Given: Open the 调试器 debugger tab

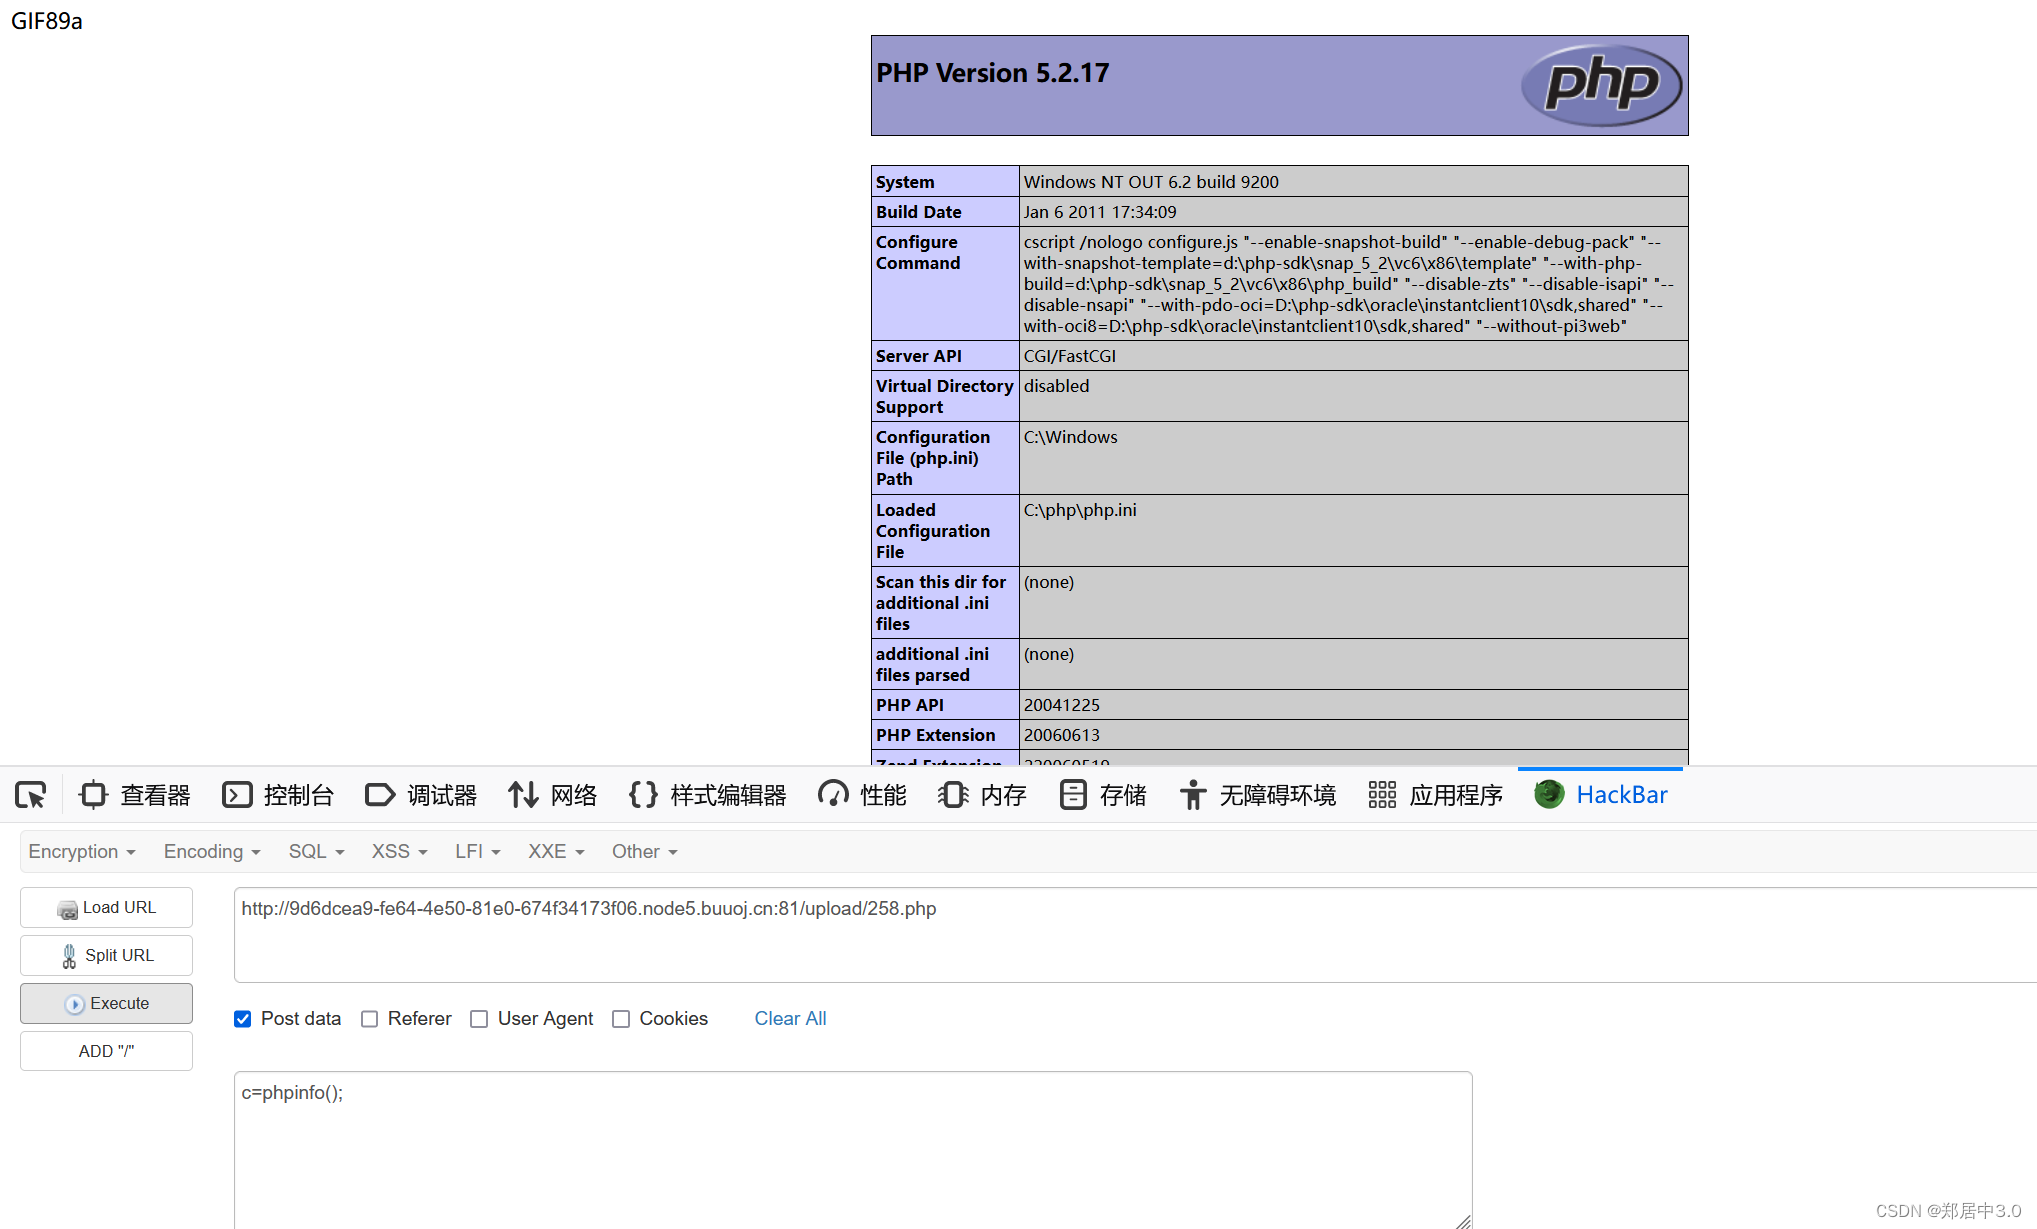Looking at the screenshot, I should tap(421, 795).
